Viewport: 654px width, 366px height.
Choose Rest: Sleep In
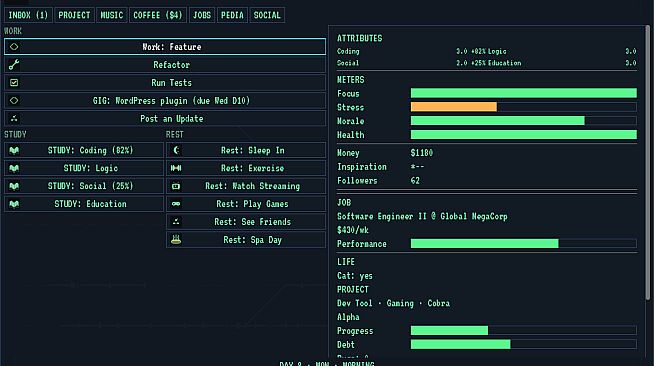click(x=246, y=150)
